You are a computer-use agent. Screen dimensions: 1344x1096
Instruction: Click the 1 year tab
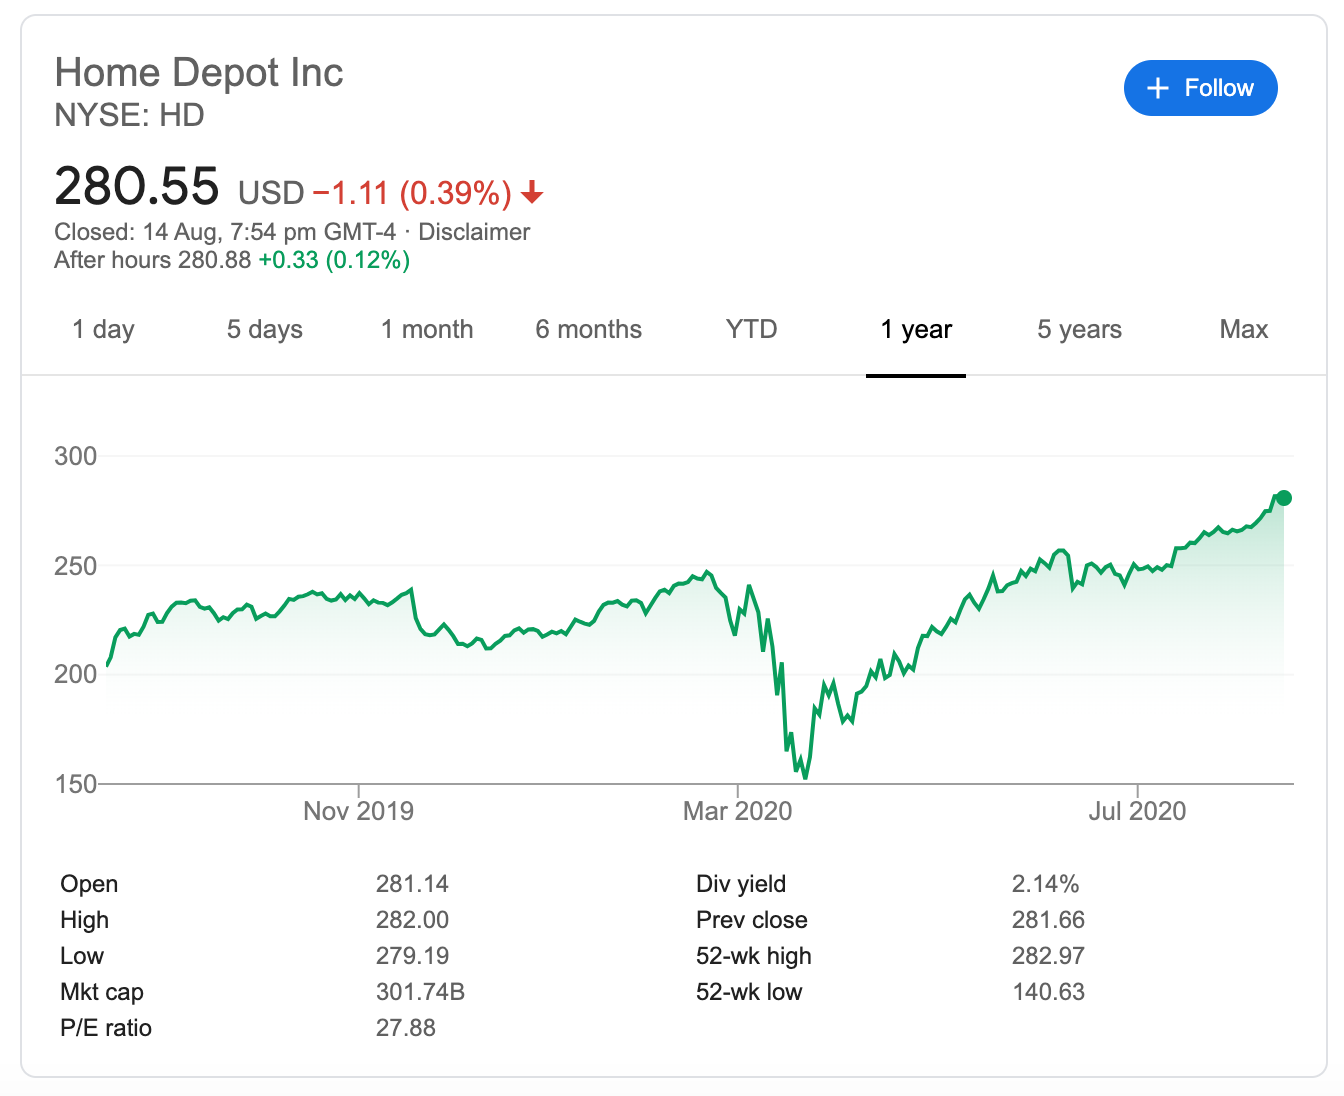tap(916, 330)
